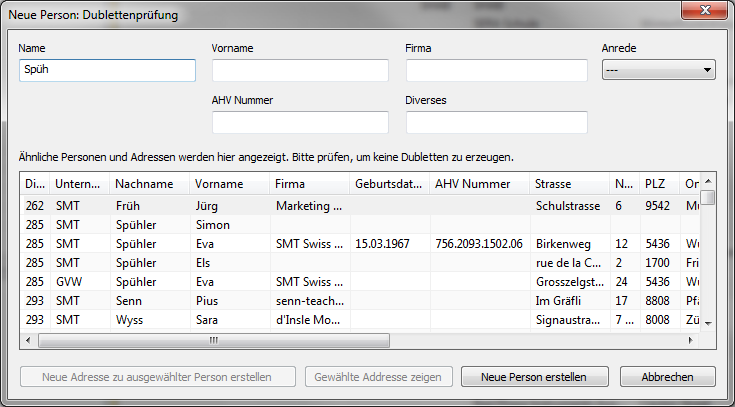Select the row for Früh Jürg

click(150, 205)
